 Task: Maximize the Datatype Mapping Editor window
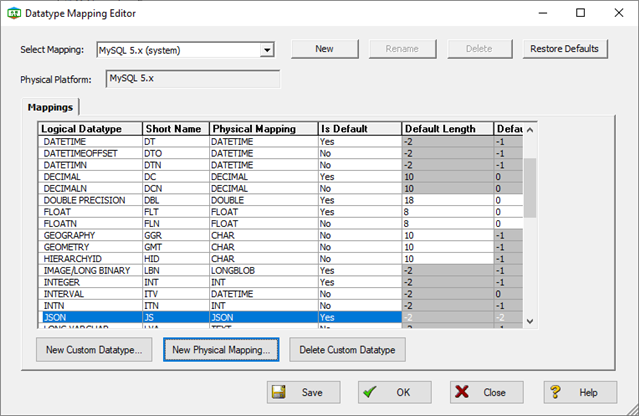[580, 13]
